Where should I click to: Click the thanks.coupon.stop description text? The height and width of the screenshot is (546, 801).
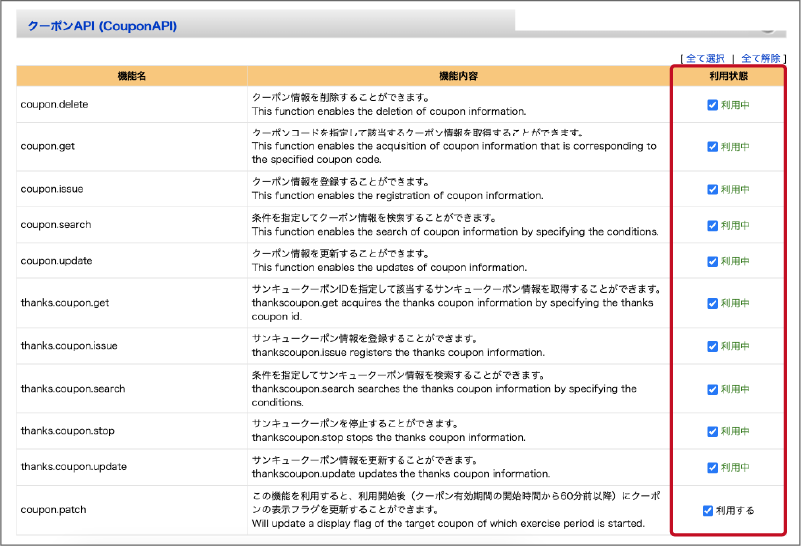tap(388, 431)
